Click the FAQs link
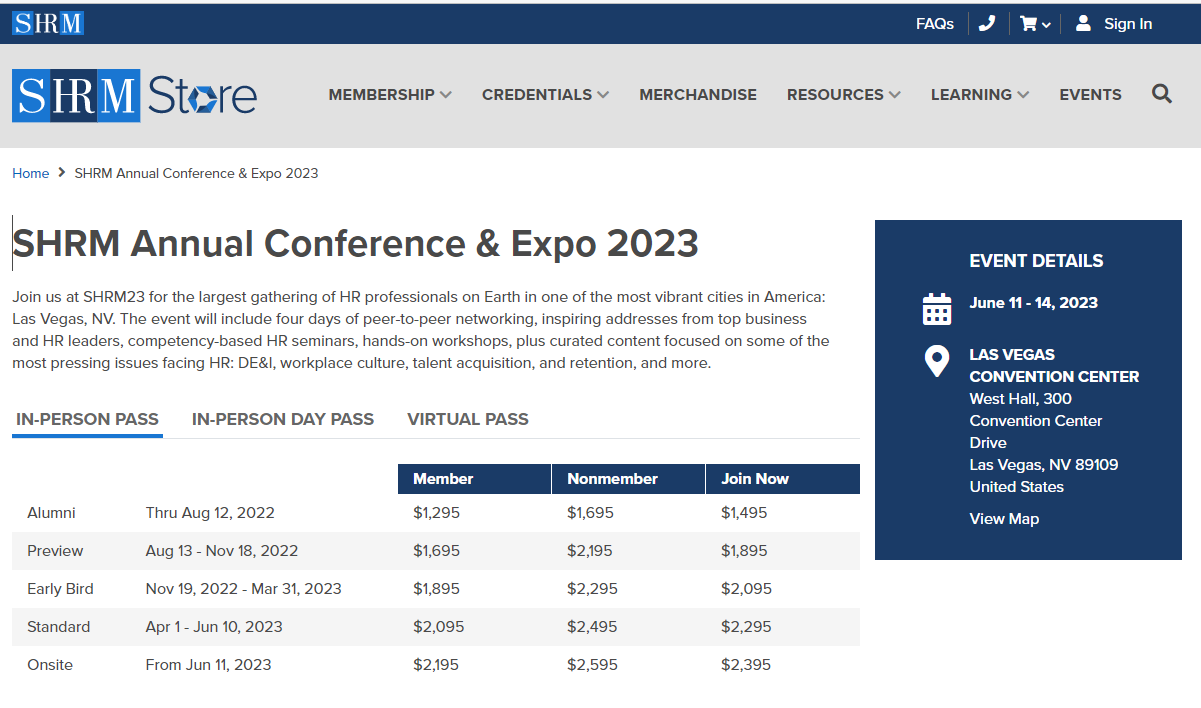1201x708 pixels. click(x=934, y=22)
